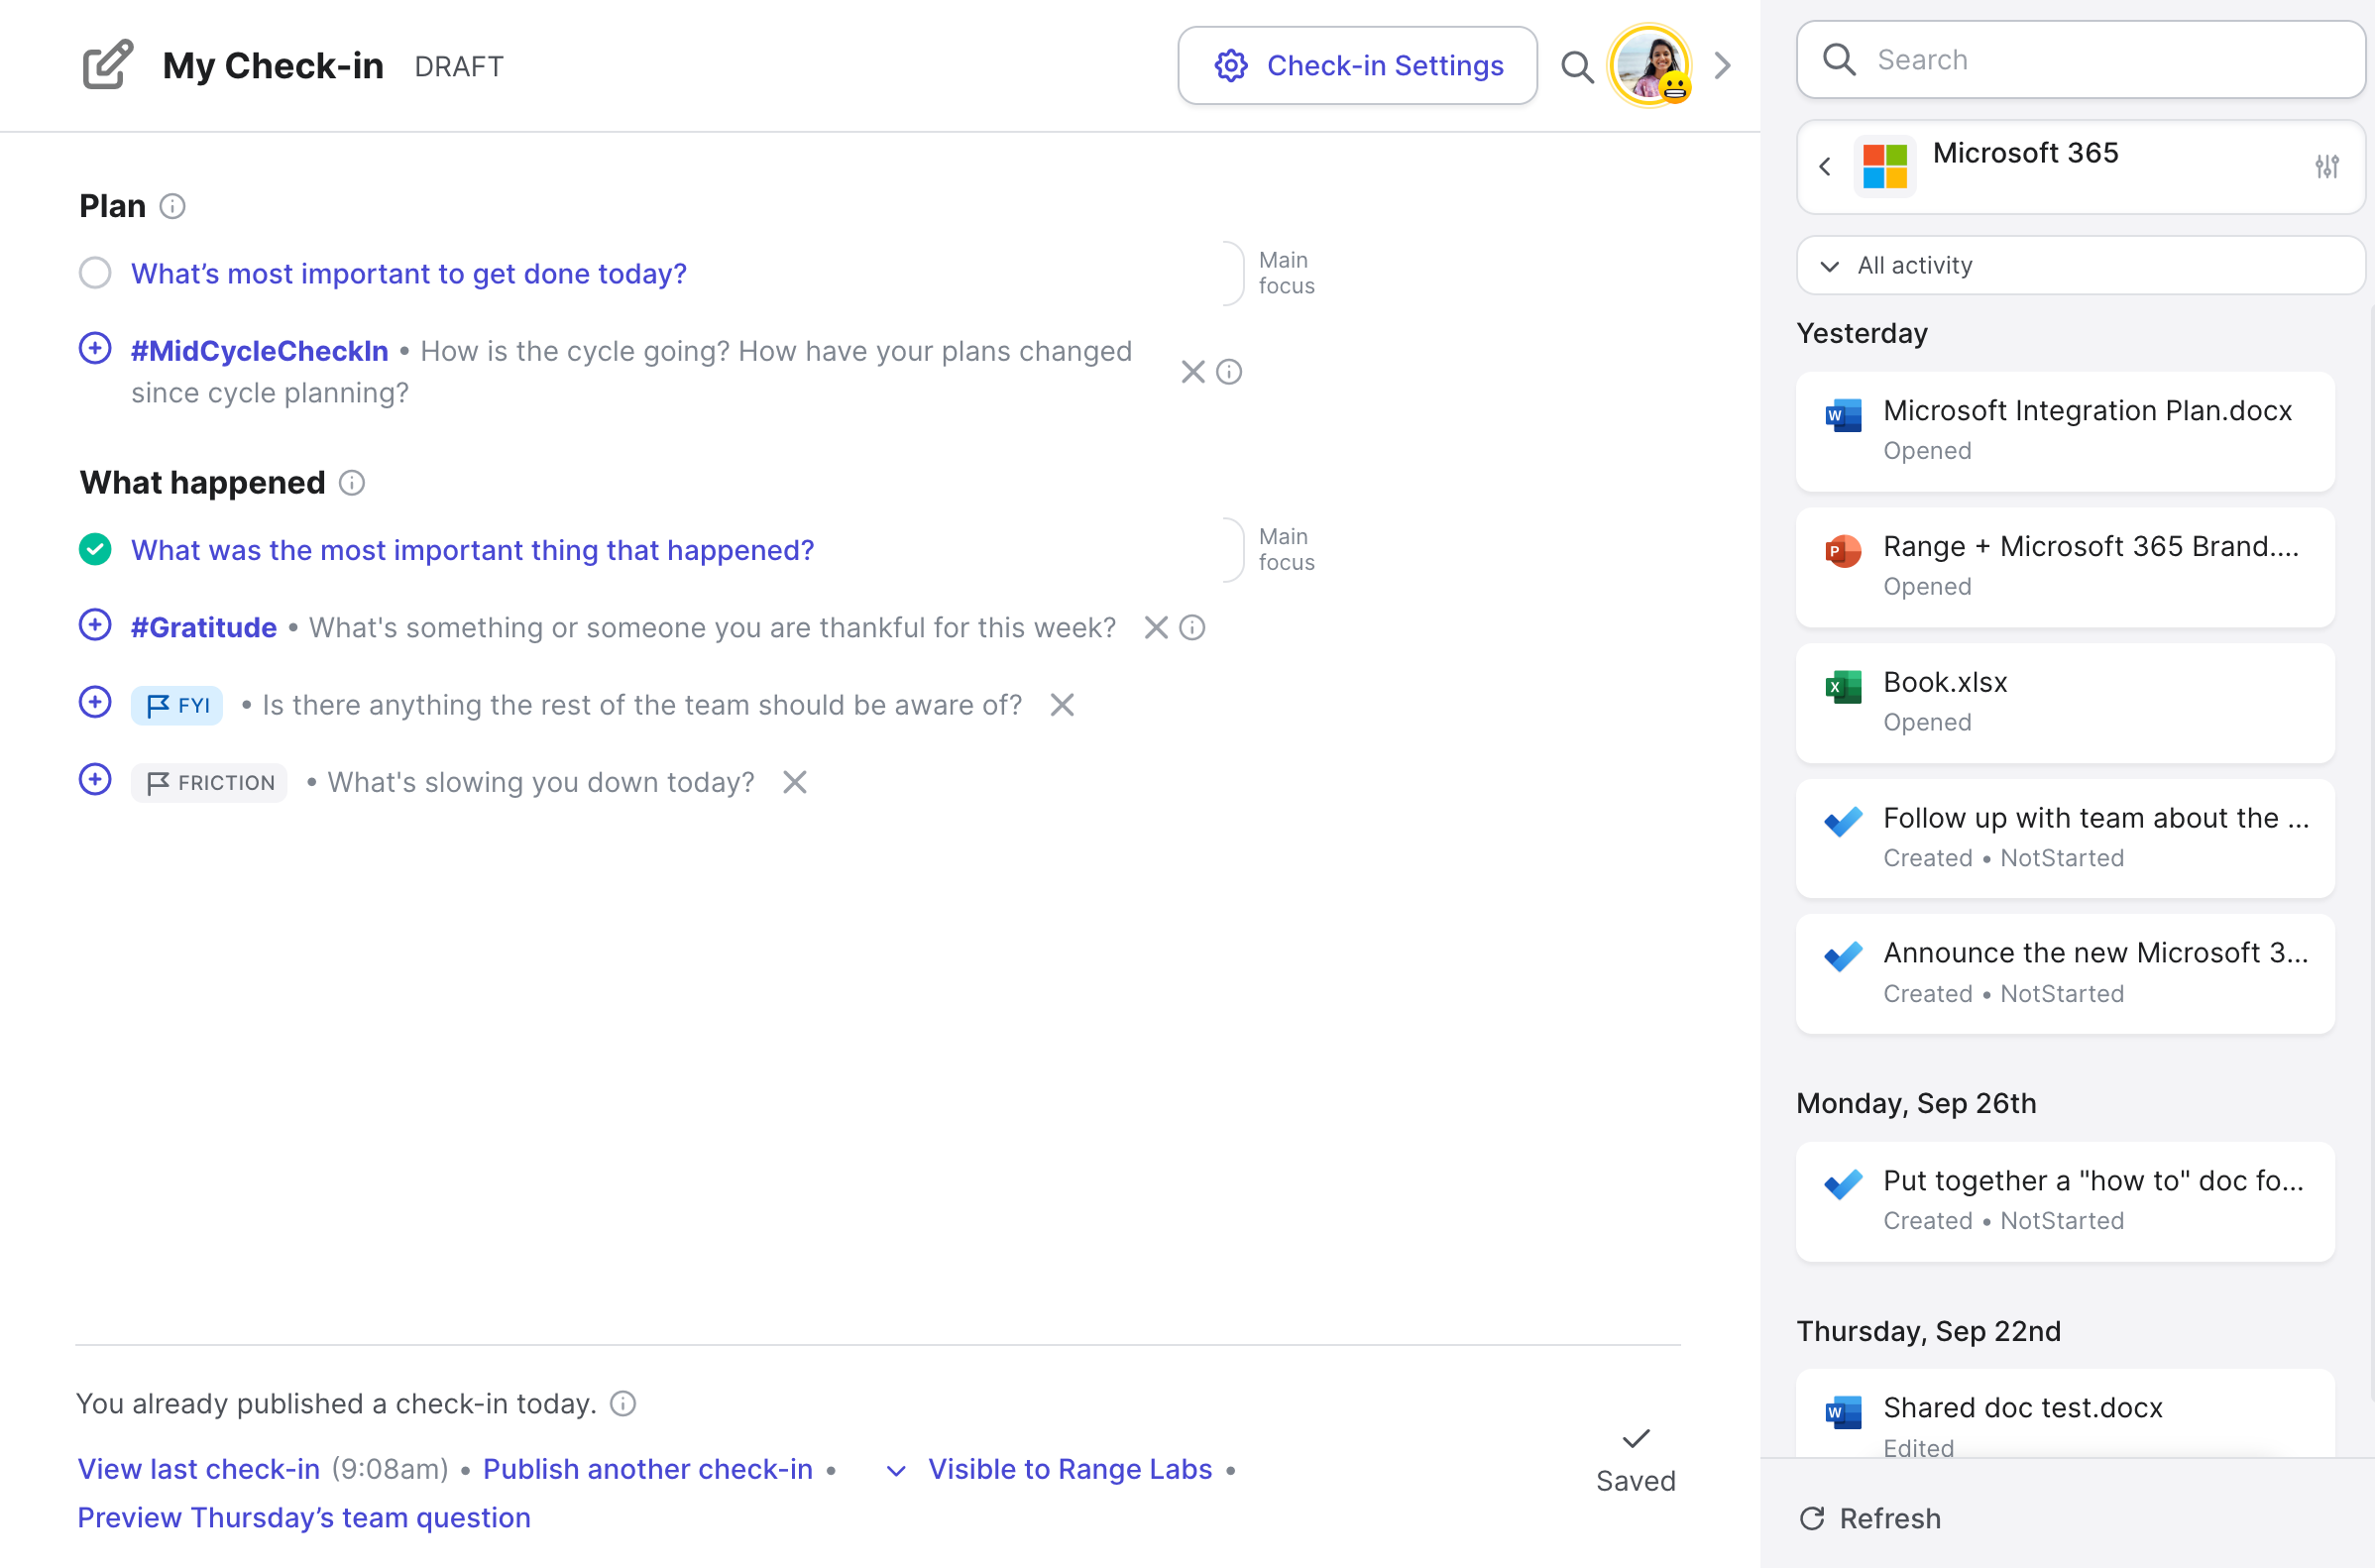Add FRICTION prompt with plus icon

point(95,779)
